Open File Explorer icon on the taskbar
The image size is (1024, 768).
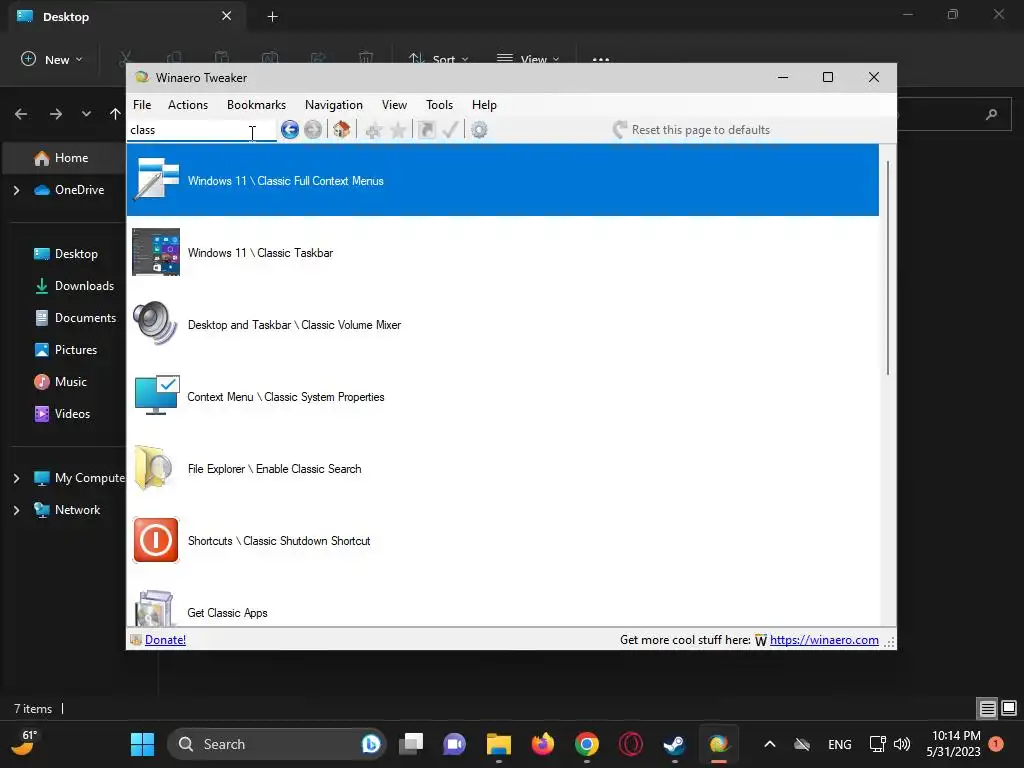pos(499,744)
